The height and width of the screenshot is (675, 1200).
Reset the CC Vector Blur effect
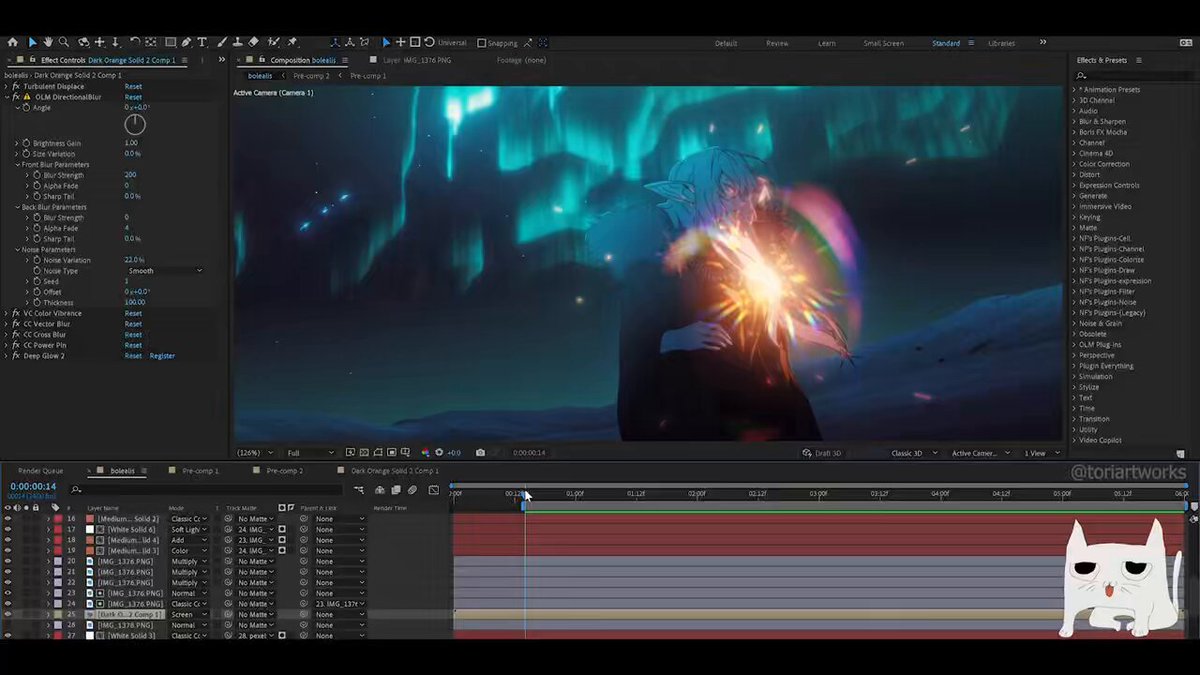coord(133,324)
